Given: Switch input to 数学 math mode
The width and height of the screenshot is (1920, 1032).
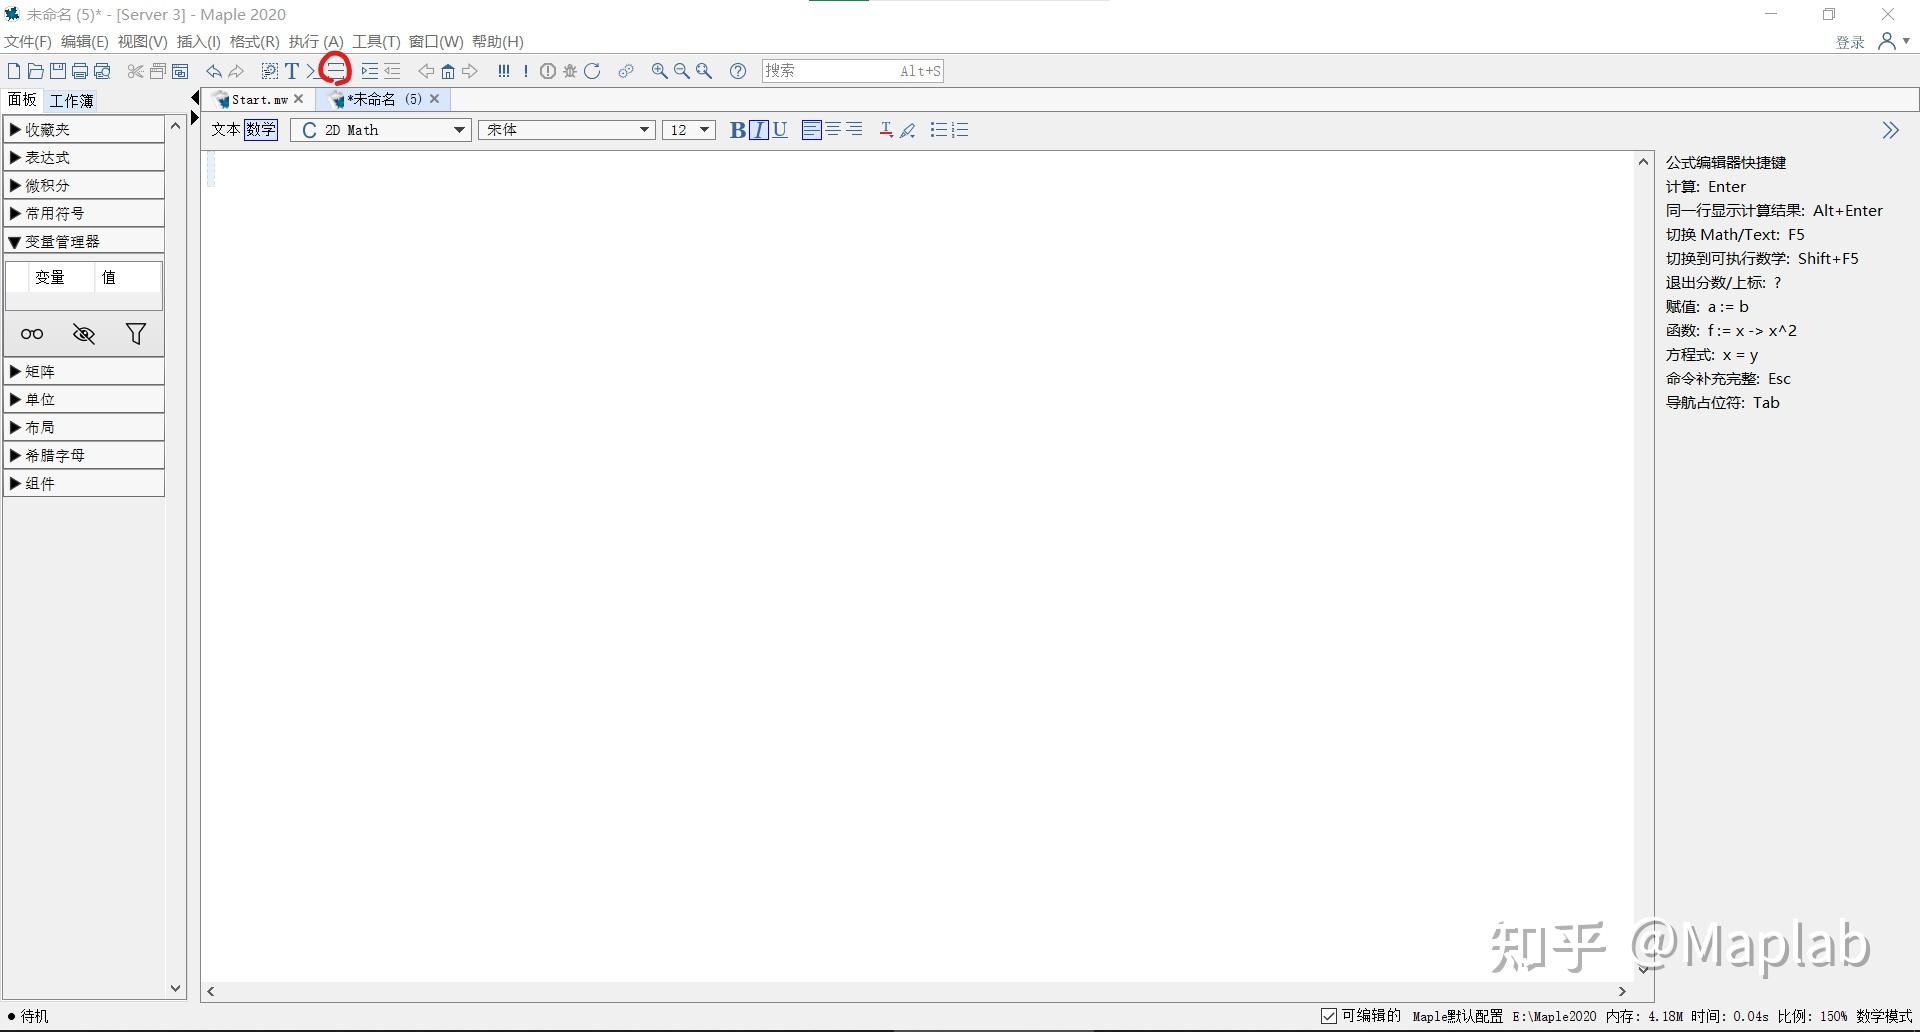Looking at the screenshot, I should click(x=261, y=130).
